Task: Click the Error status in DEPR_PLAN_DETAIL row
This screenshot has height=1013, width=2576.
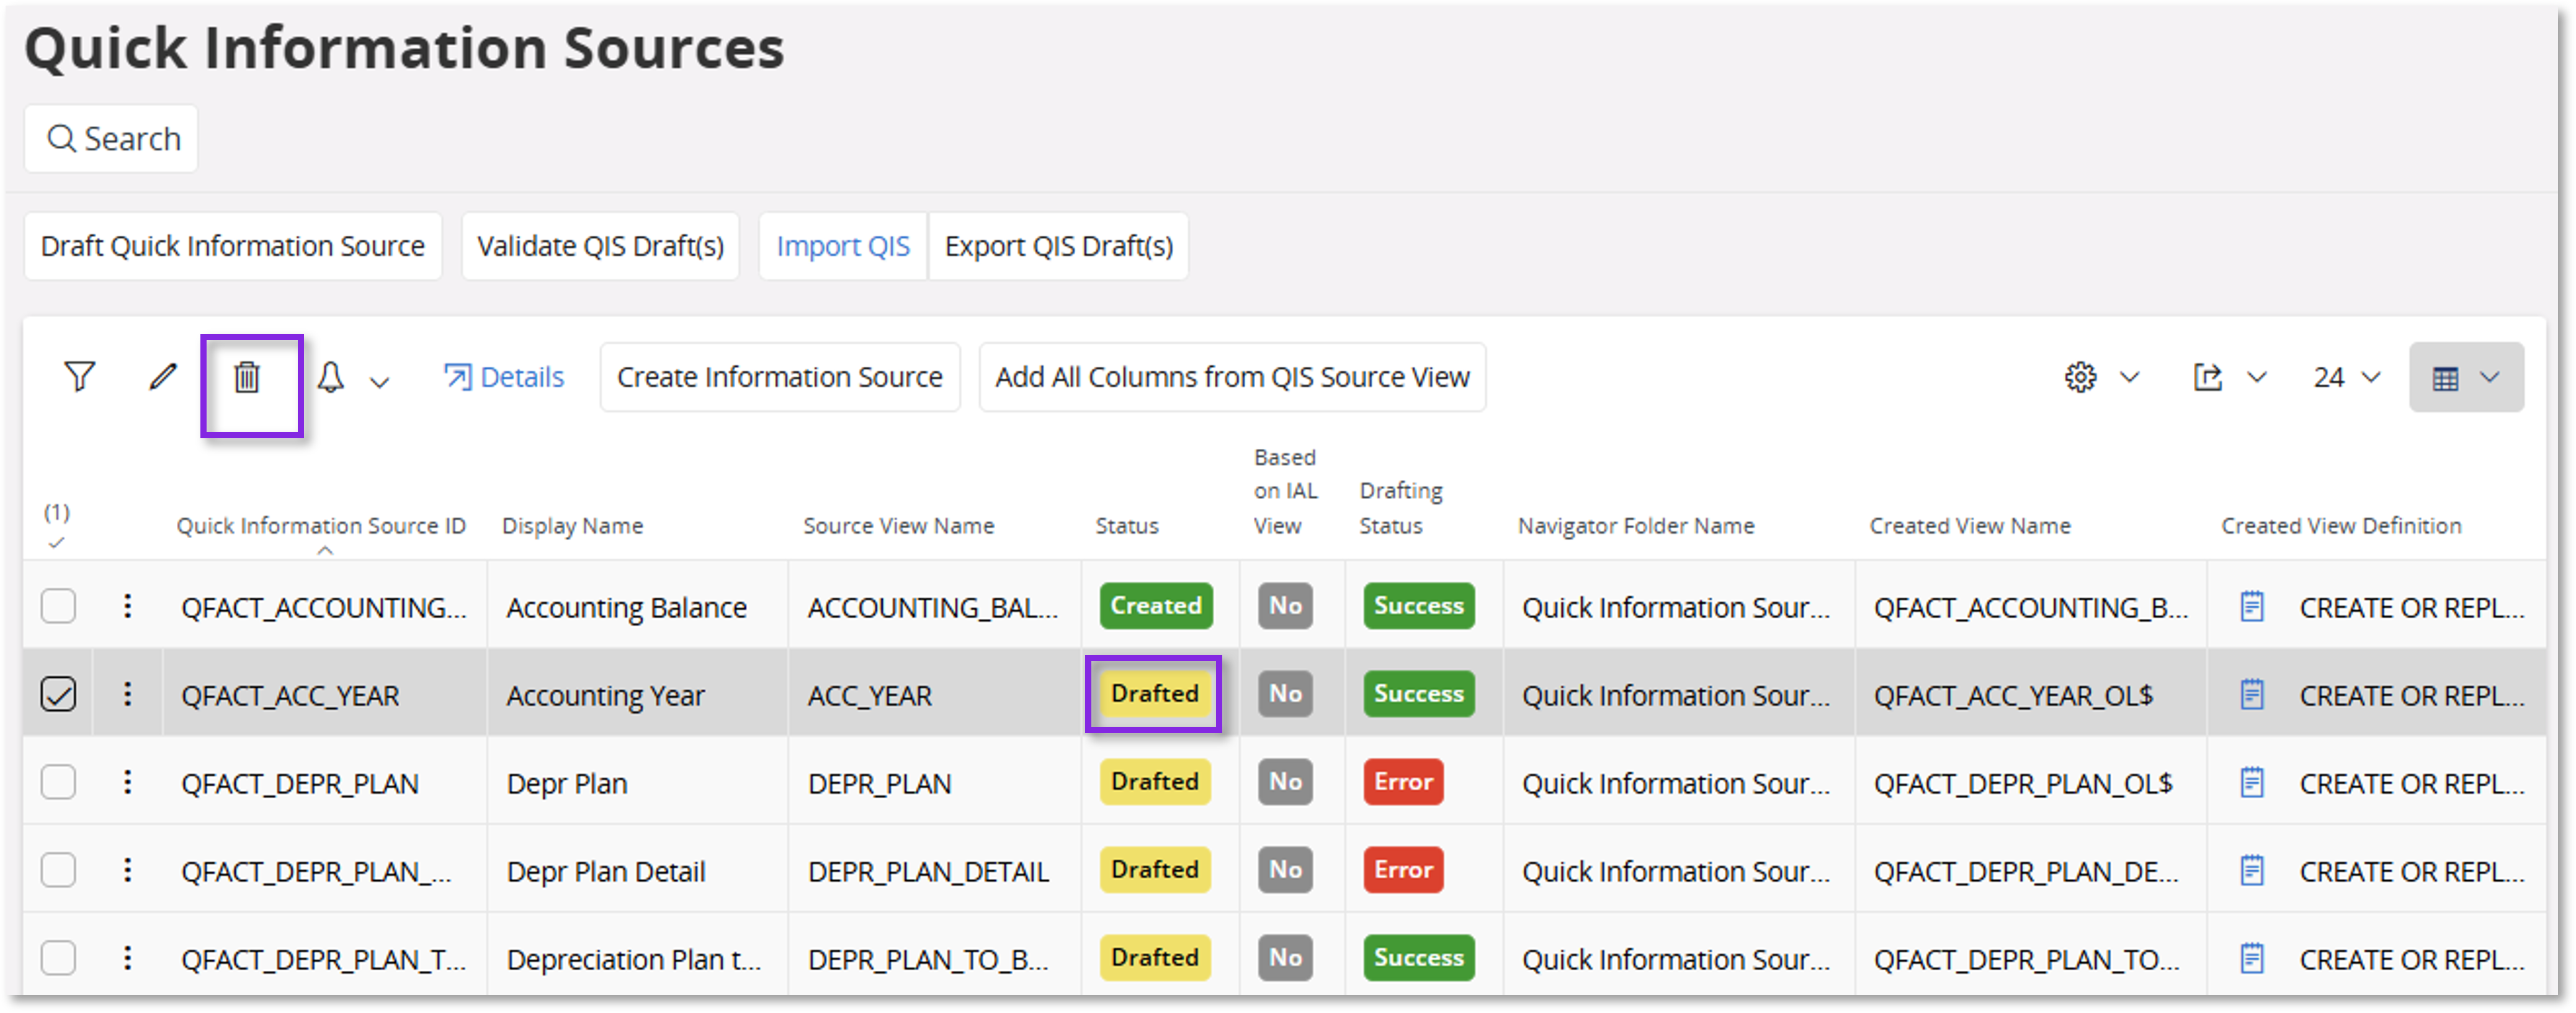Action: point(1402,869)
